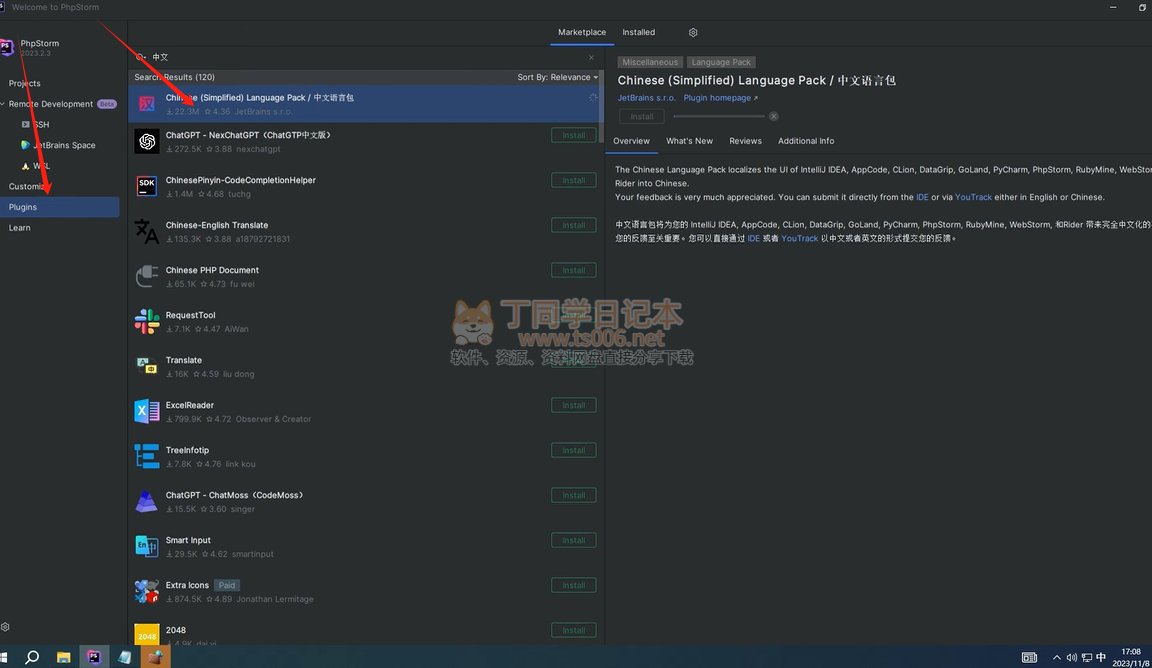This screenshot has width=1152, height=668.
Task: Switch to the Installed tab
Action: (x=638, y=32)
